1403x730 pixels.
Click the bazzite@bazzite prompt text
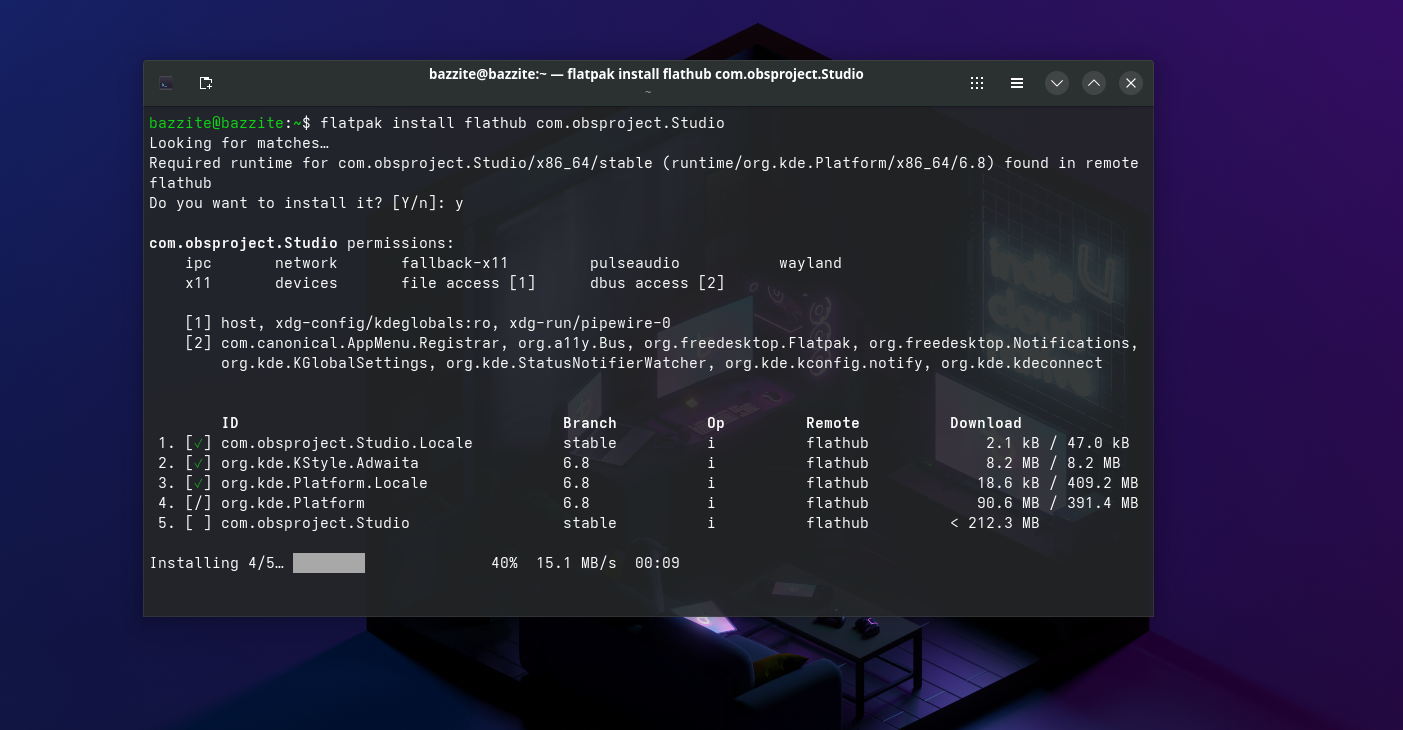click(x=216, y=123)
